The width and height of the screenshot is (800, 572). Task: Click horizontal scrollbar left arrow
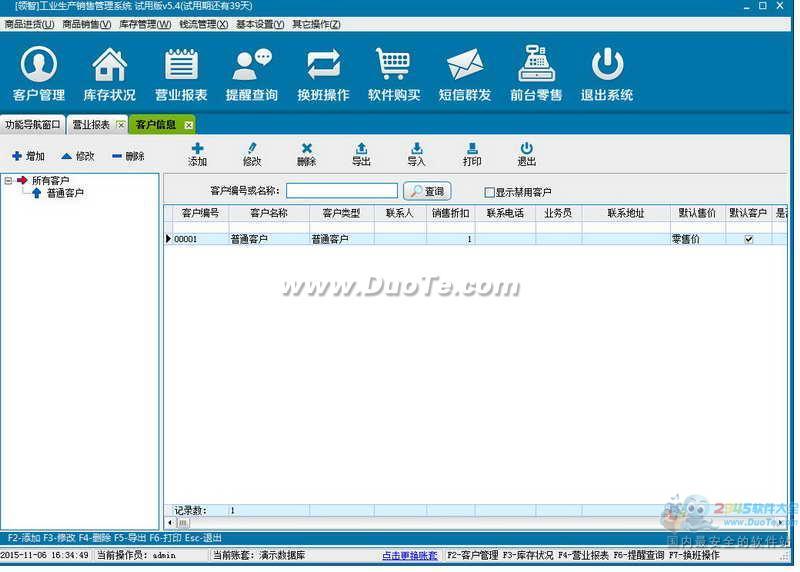(169, 523)
